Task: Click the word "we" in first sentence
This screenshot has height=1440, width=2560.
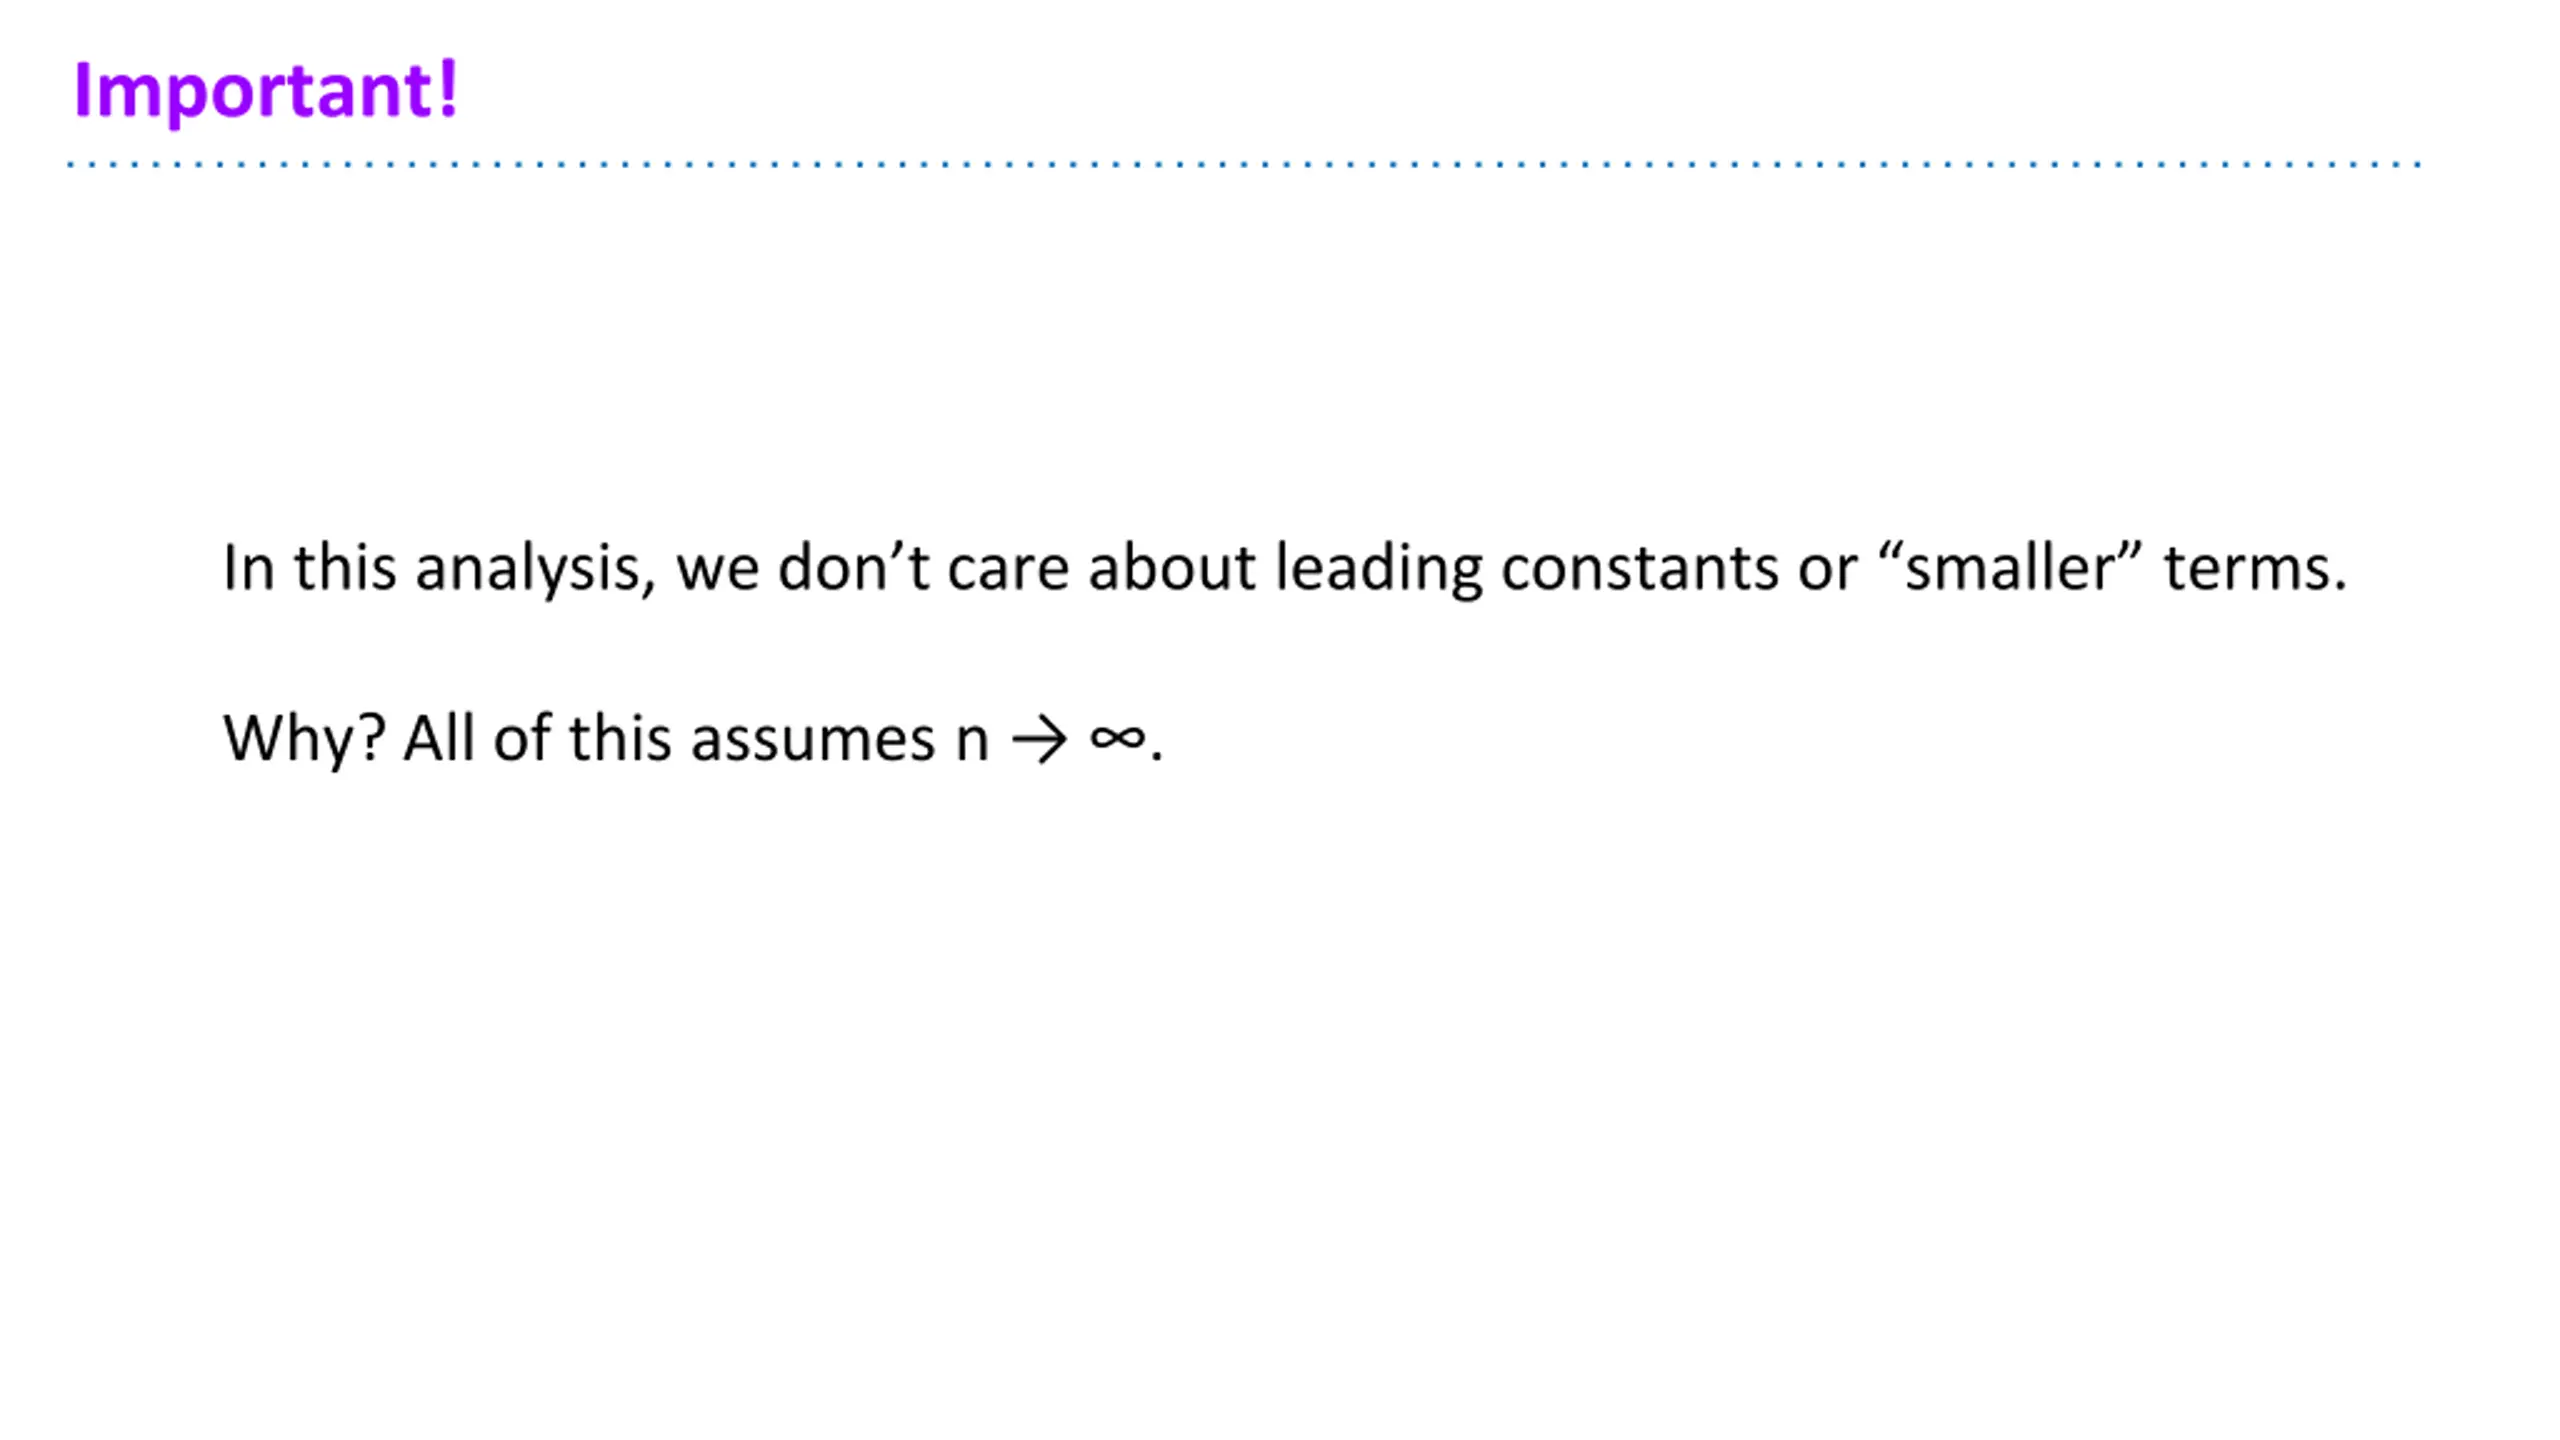Action: click(x=717, y=571)
